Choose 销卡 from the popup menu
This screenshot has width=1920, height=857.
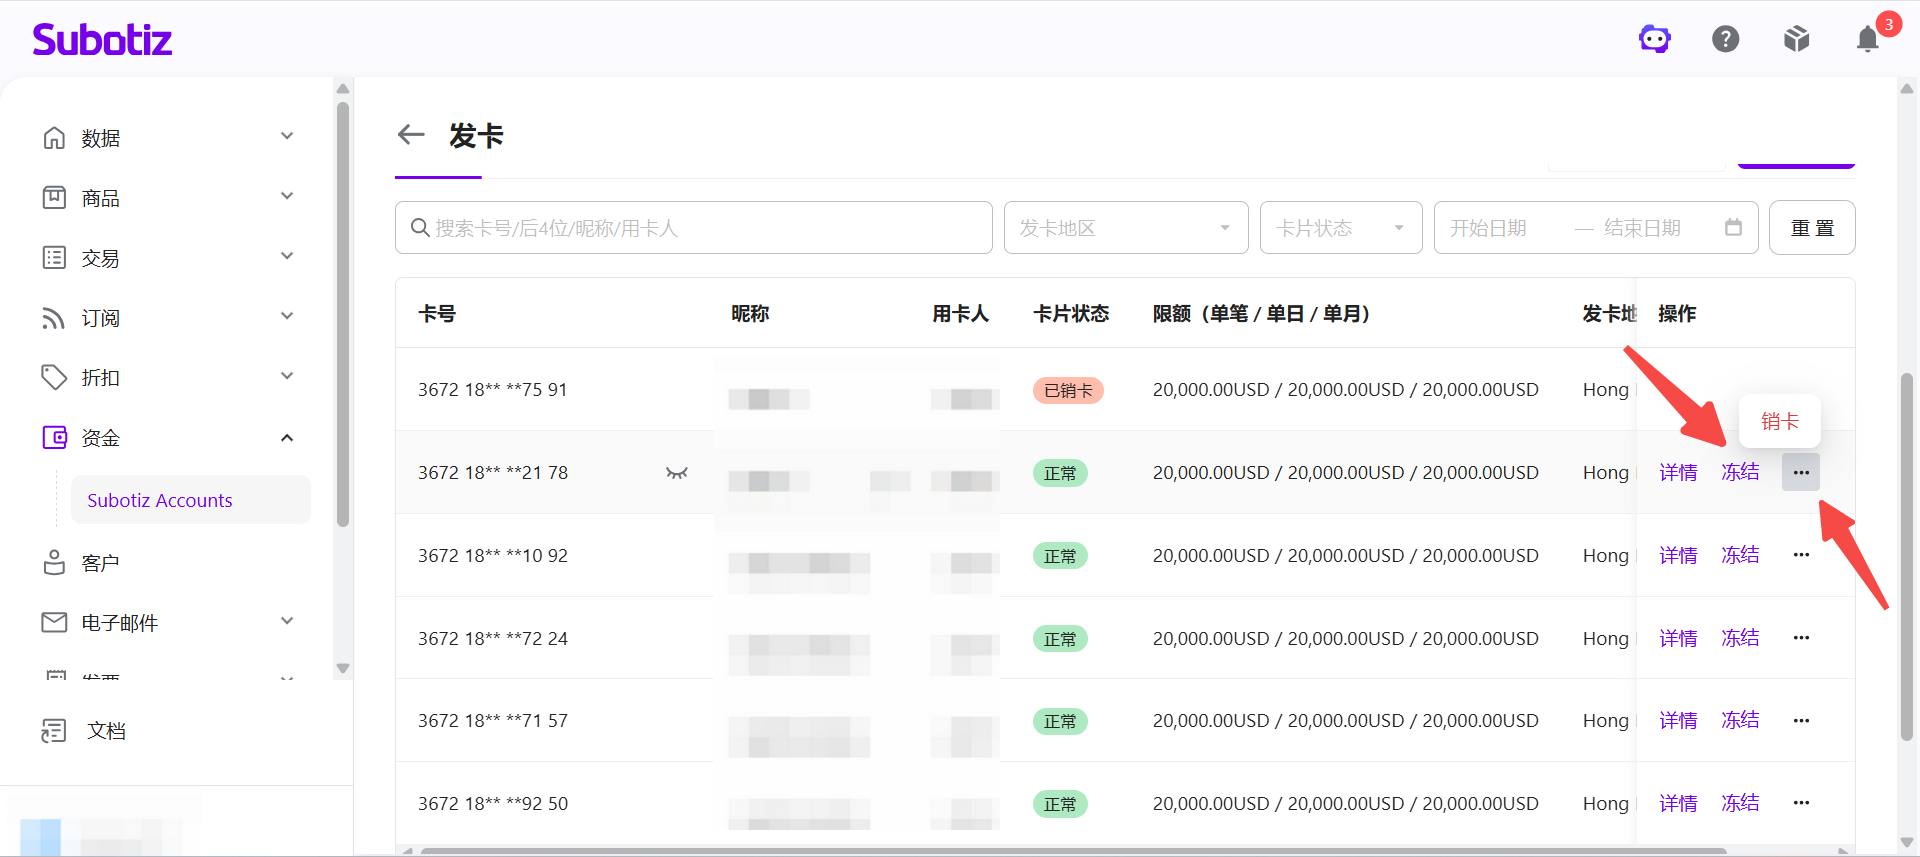[1780, 421]
